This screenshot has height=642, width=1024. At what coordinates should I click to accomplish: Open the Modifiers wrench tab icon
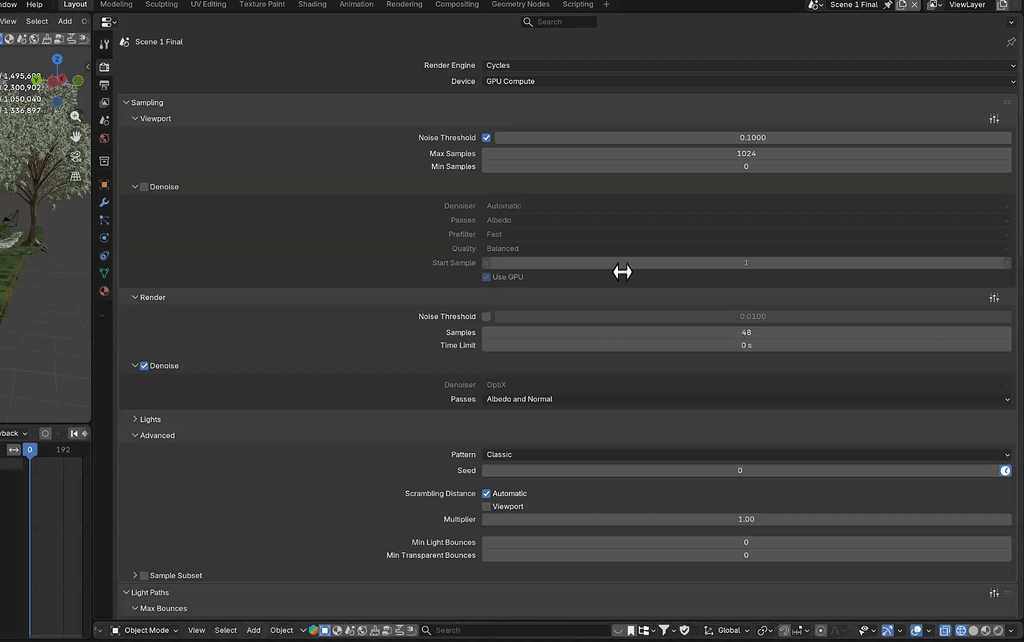click(104, 202)
